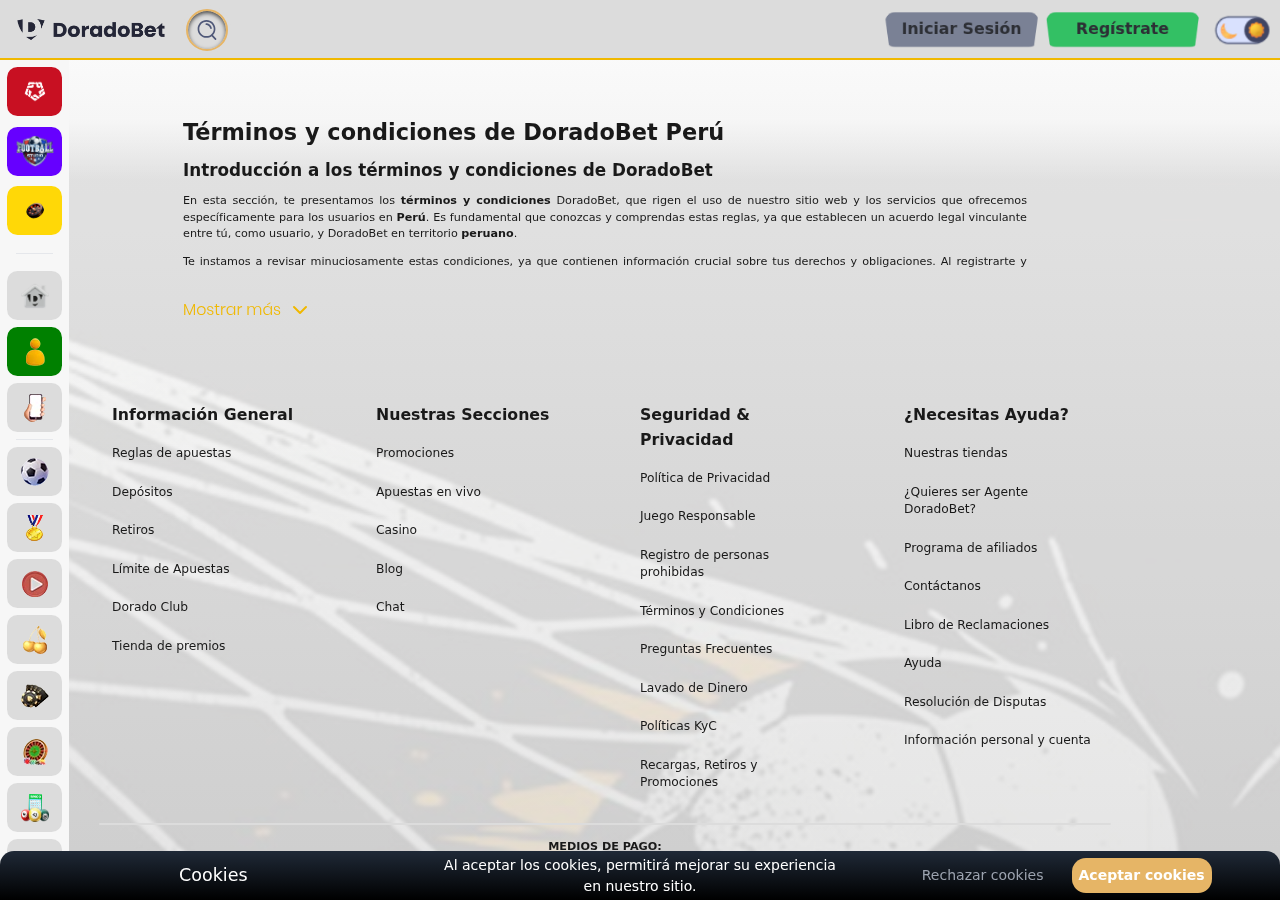This screenshot has height=900, width=1280.
Task: Open the Contáctanos link
Action: [x=942, y=586]
